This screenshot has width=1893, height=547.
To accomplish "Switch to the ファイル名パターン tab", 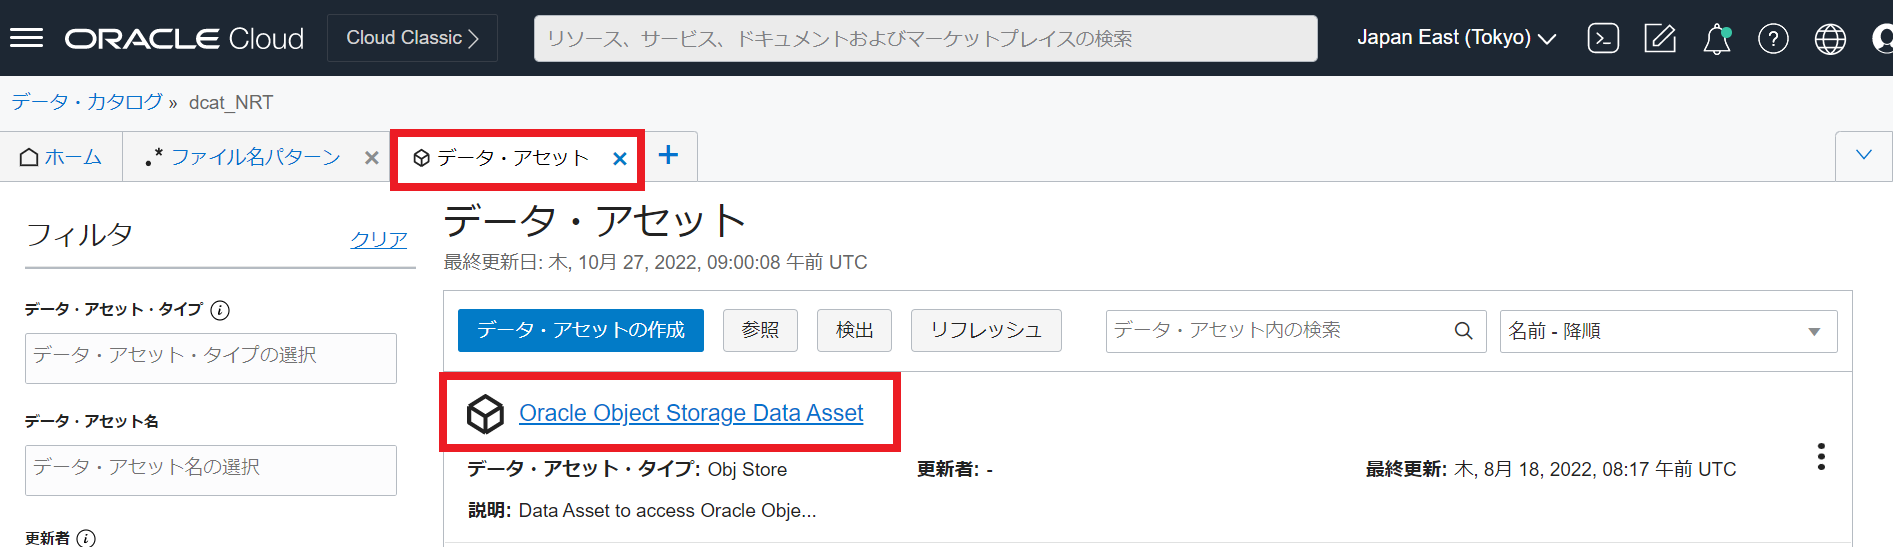I will (255, 157).
